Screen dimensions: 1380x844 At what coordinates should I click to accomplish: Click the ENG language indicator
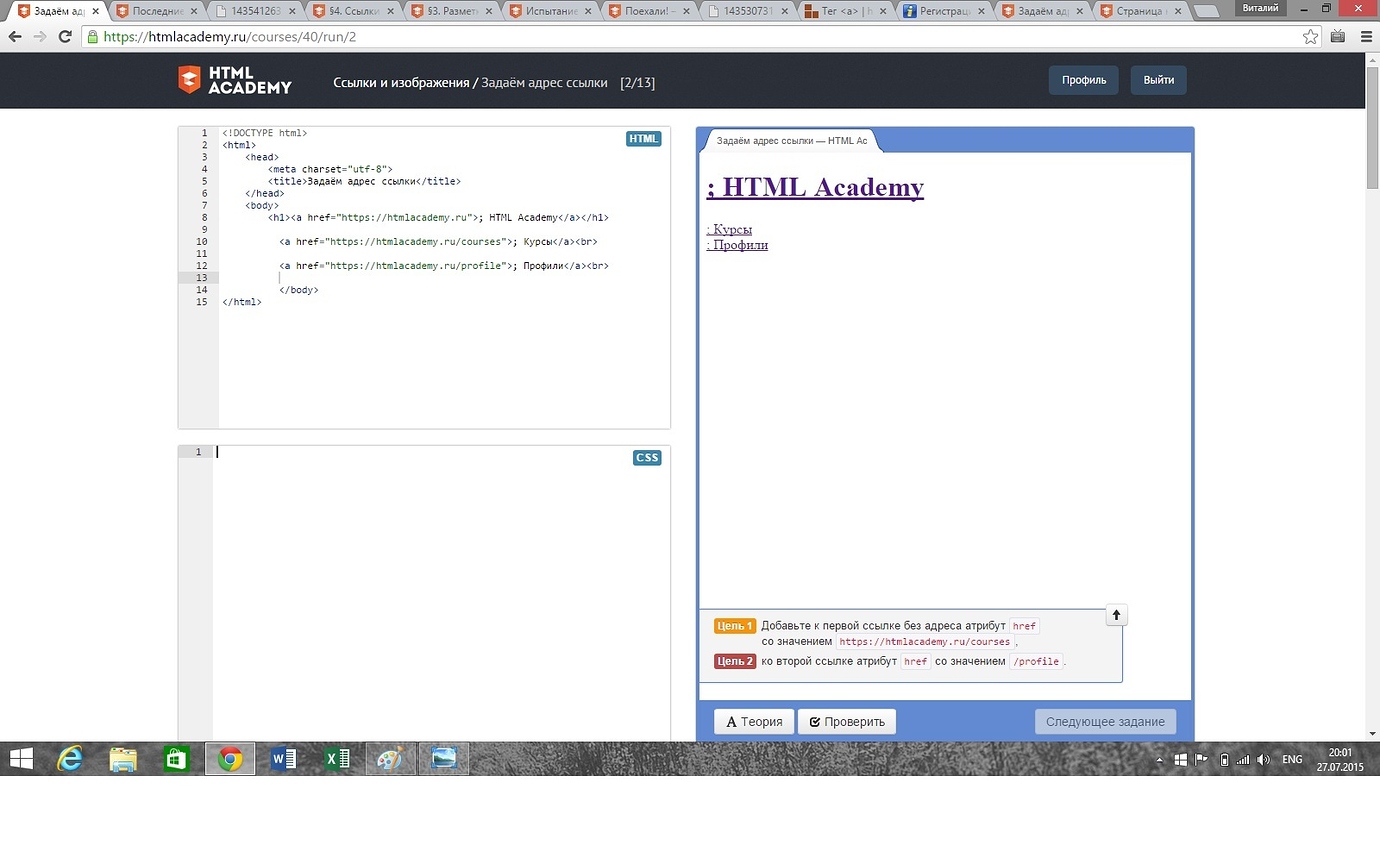click(x=1292, y=760)
